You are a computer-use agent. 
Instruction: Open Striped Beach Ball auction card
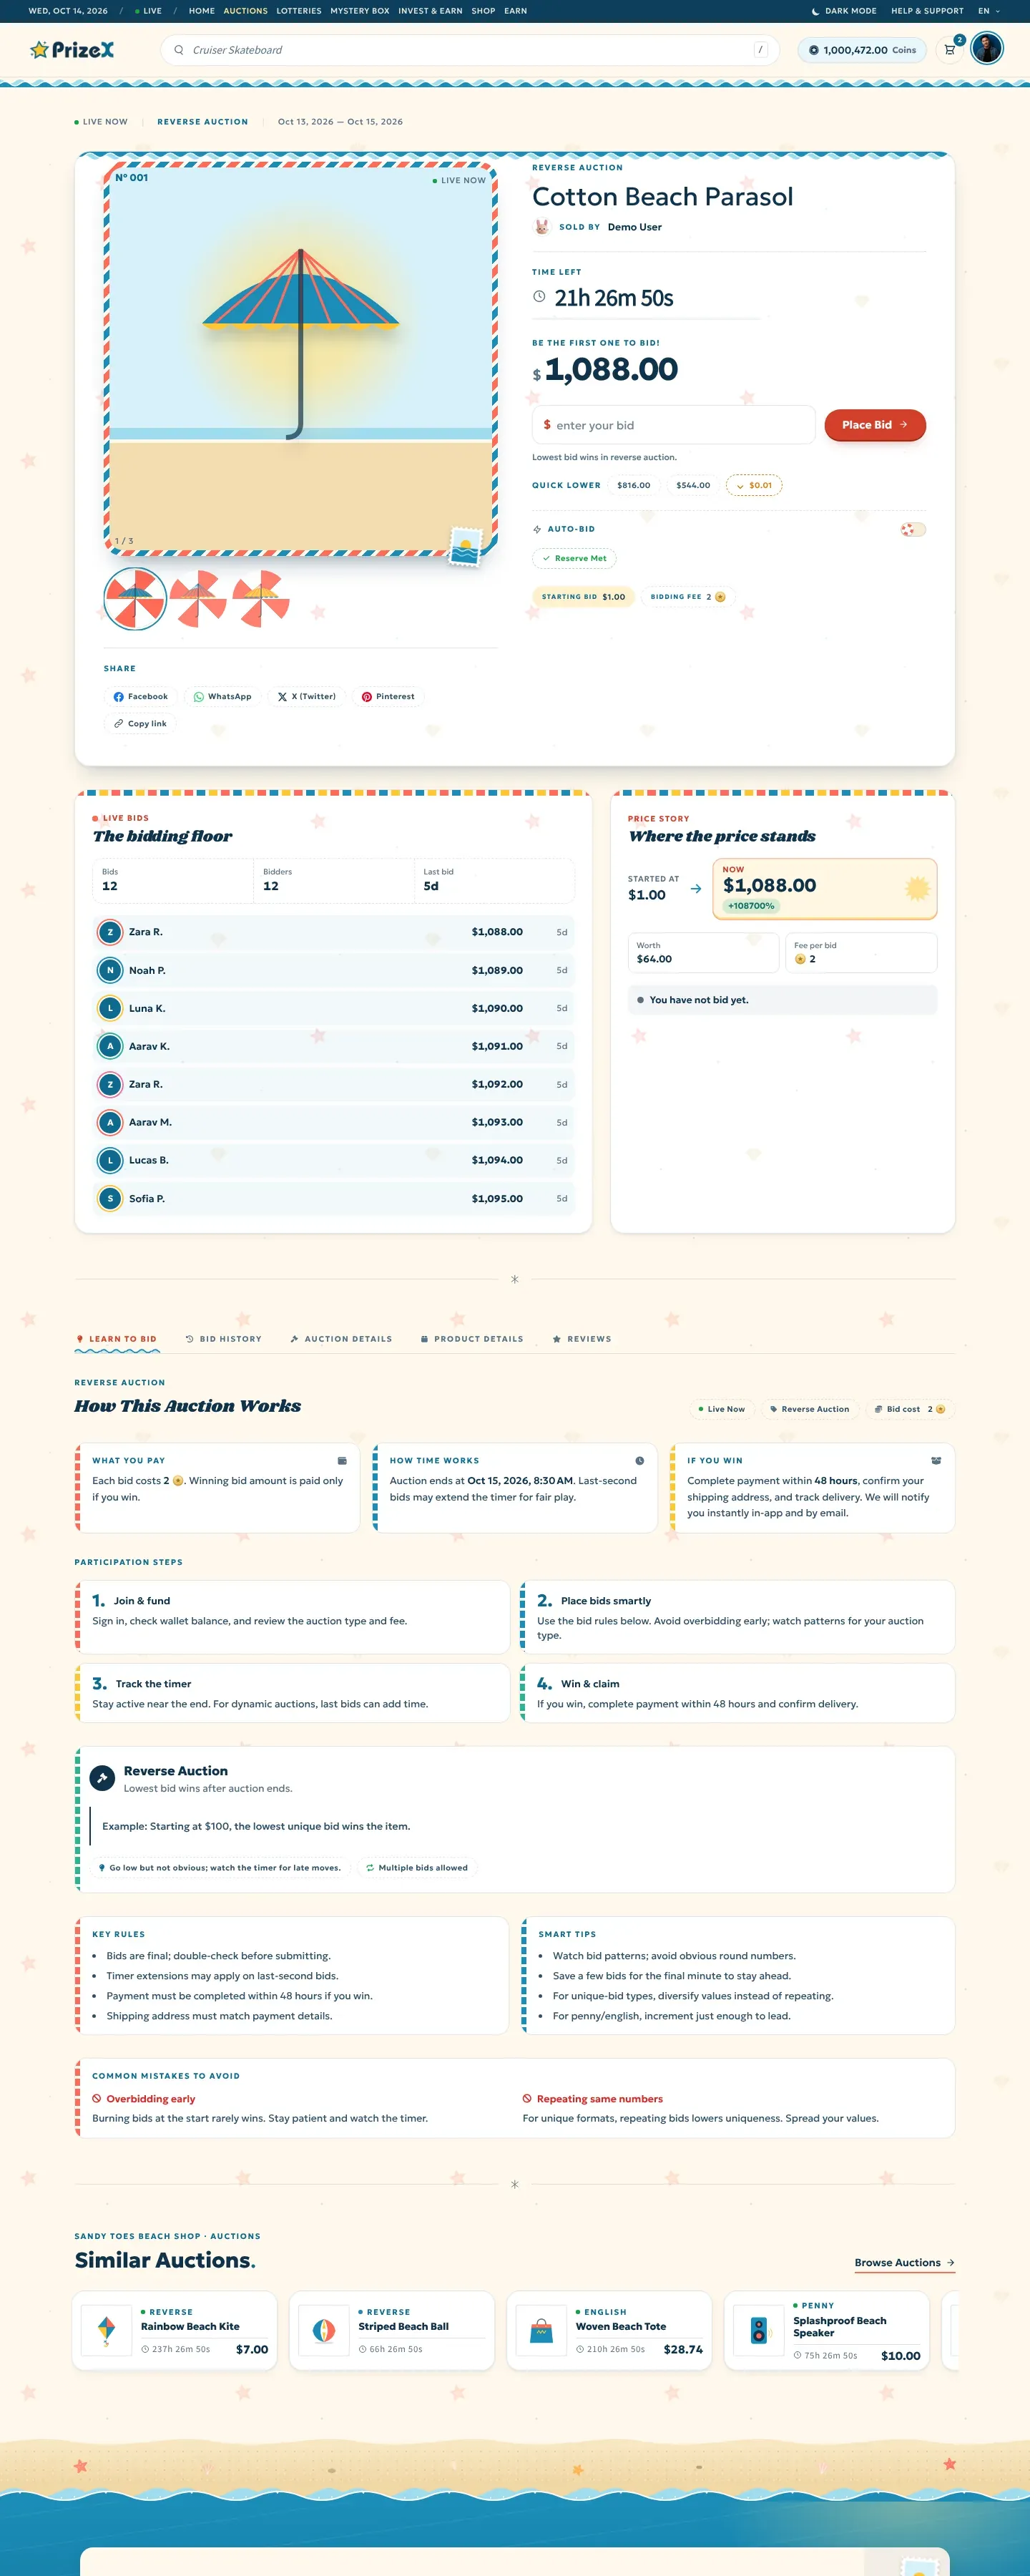coord(392,2330)
